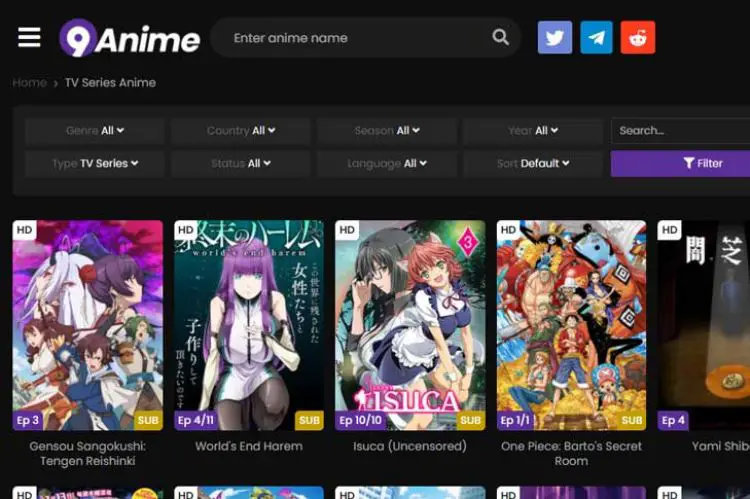Viewport: 750px width, 499px height.
Task: Click HD badge on One Piece poster
Action: pos(508,230)
